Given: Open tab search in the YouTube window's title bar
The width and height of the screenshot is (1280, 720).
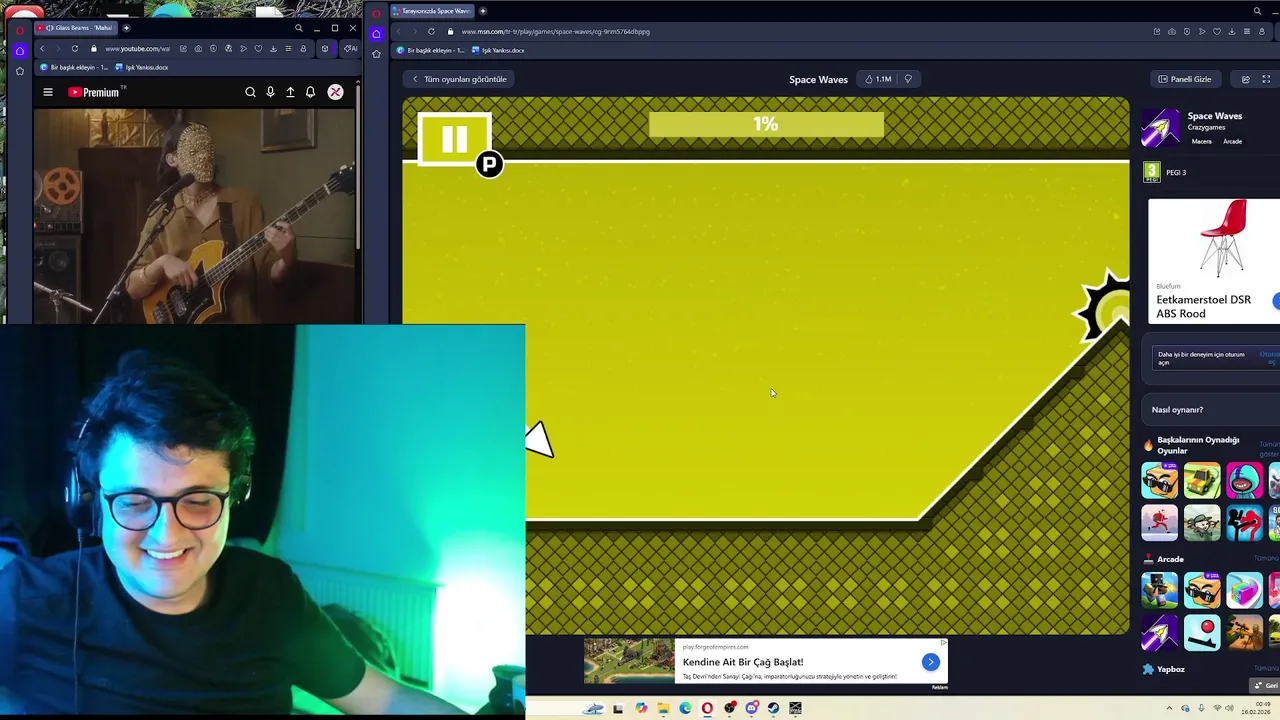Looking at the screenshot, I should [298, 28].
